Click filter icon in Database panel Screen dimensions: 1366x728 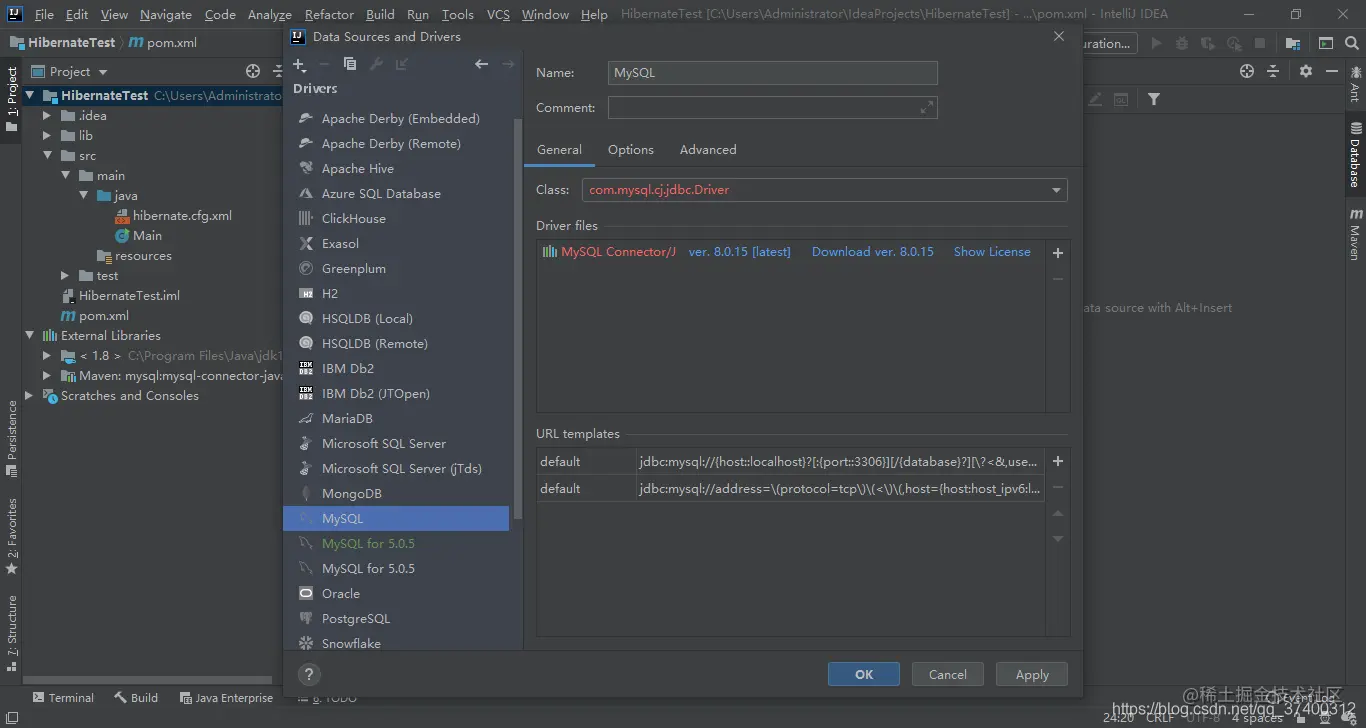[x=1154, y=99]
